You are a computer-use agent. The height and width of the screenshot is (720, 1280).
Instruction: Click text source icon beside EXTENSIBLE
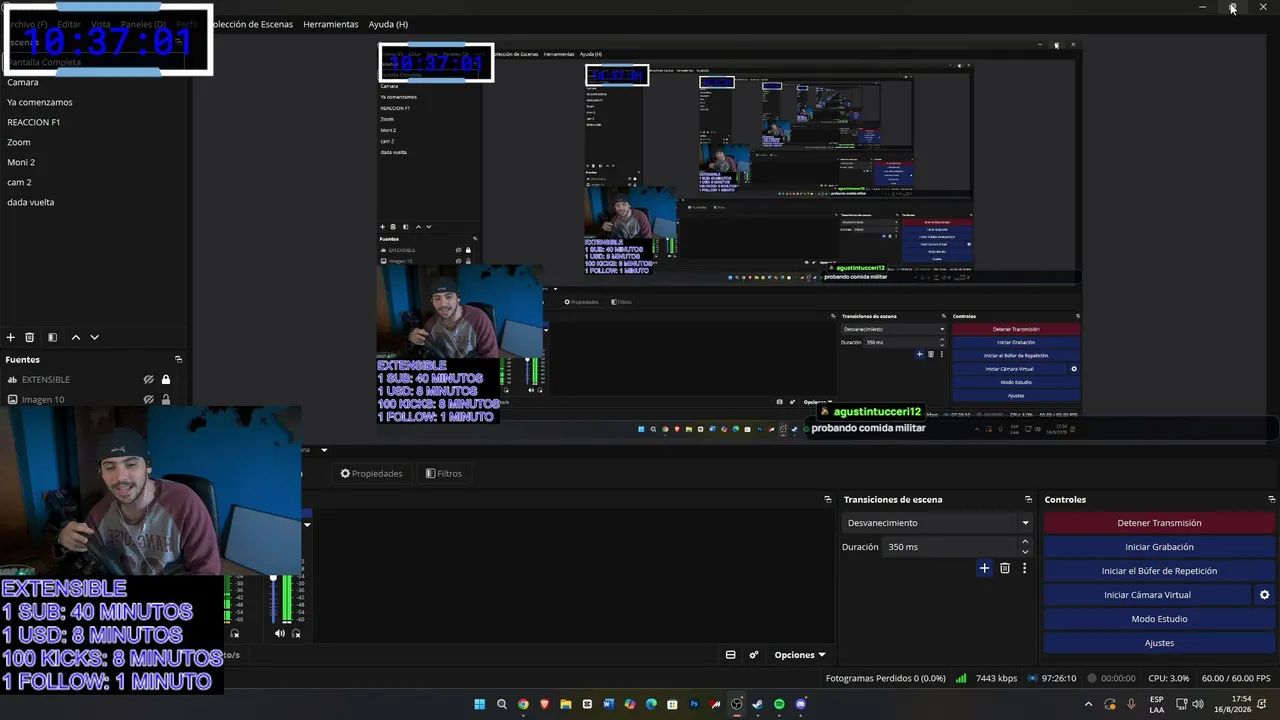pos(12,380)
